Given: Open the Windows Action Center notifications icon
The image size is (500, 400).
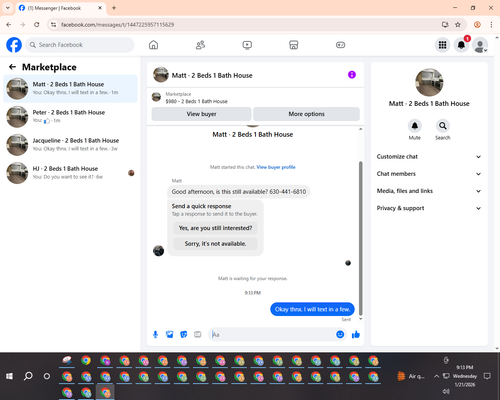Looking at the screenshot, I should click(x=487, y=376).
